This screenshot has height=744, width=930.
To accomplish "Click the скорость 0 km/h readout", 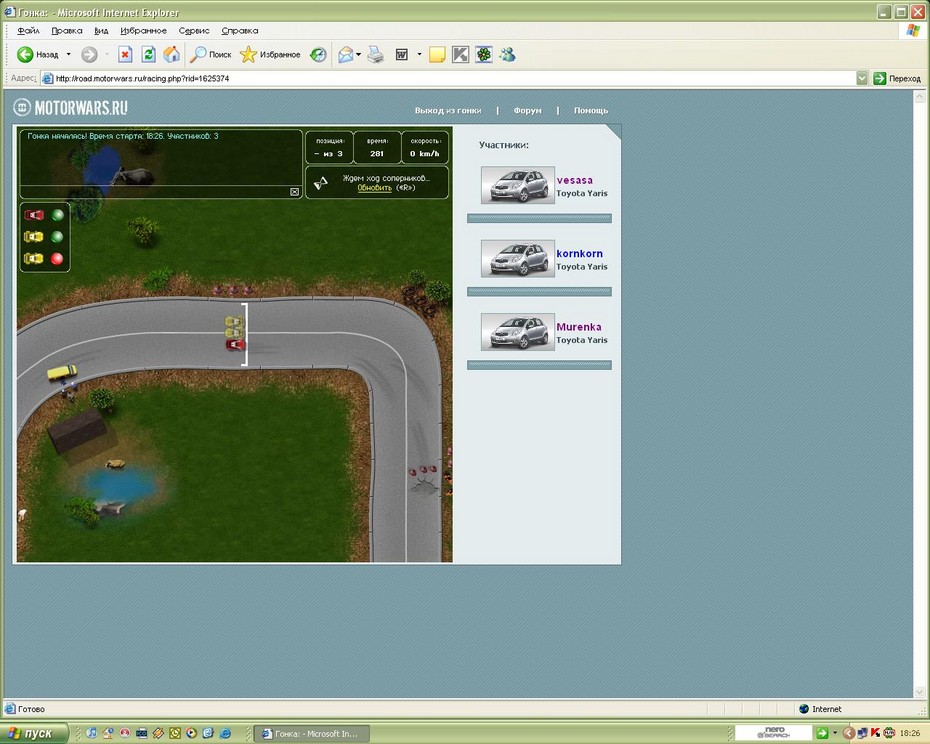I will coord(425,147).
